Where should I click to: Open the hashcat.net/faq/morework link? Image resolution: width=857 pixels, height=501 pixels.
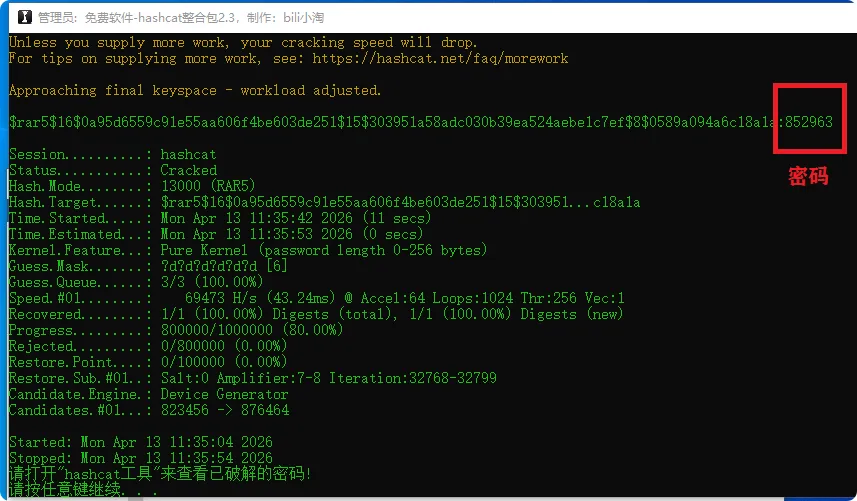coord(440,58)
